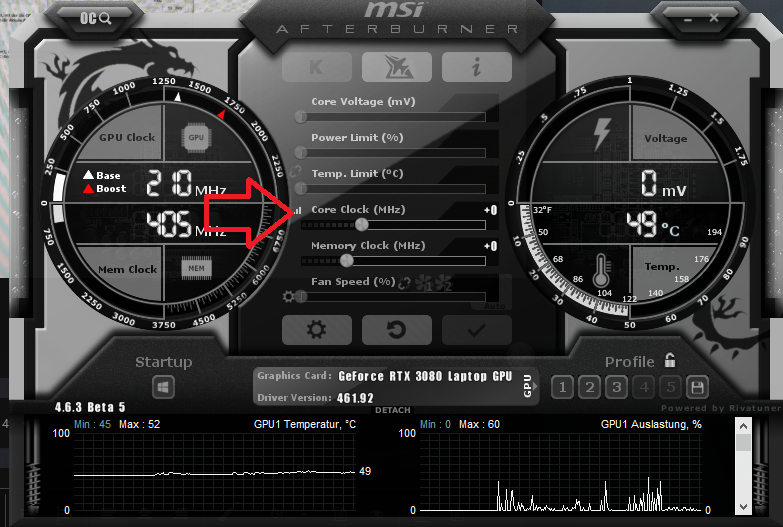Click the monitoring graph scrollbar down arrow

click(x=743, y=505)
